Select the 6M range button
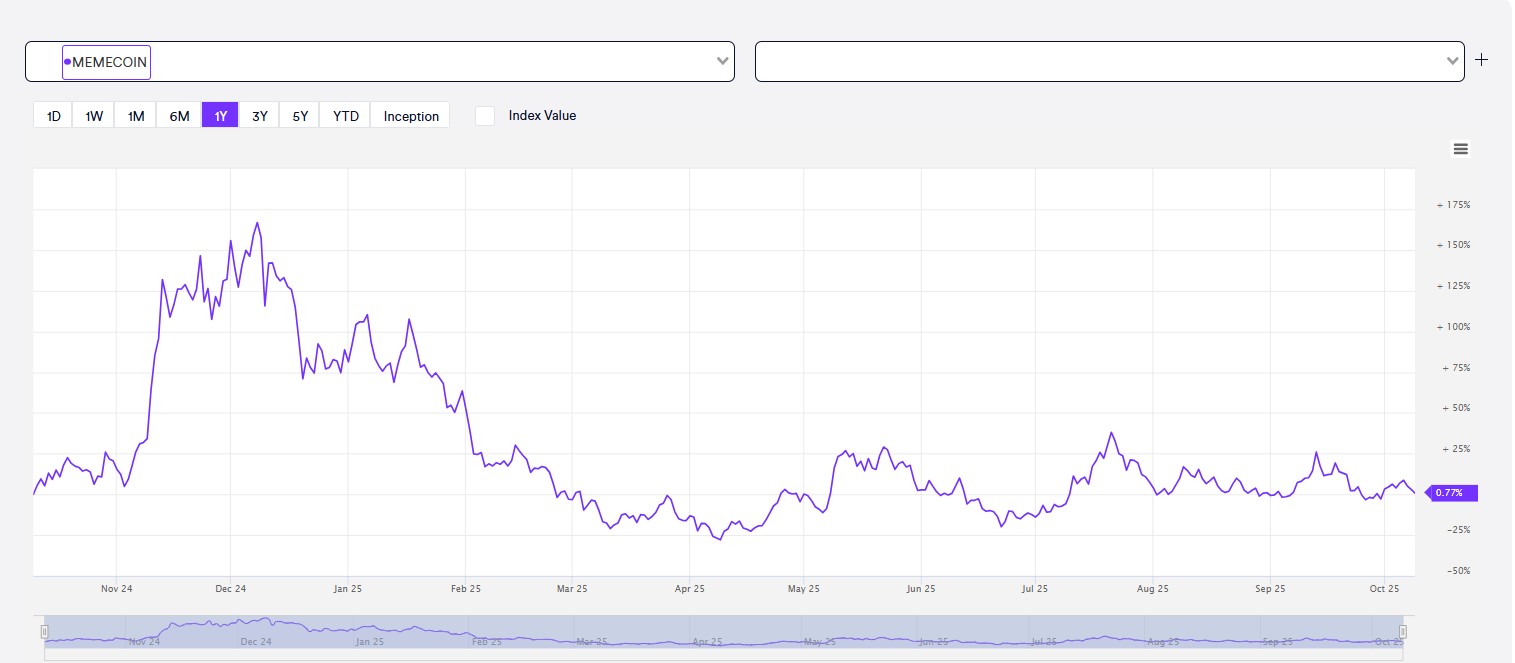This screenshot has height=663, width=1515. pos(179,116)
